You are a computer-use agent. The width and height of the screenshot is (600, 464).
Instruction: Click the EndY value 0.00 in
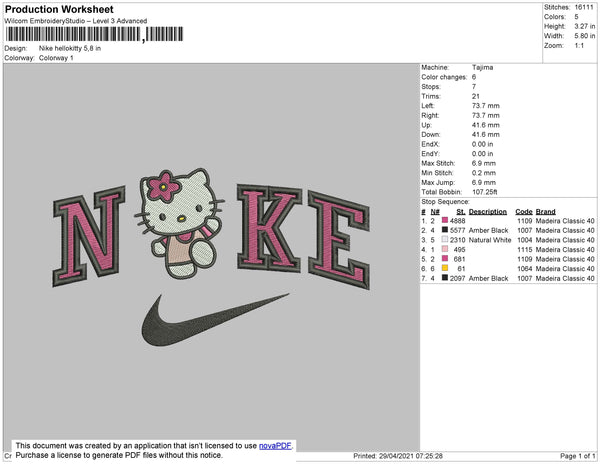click(483, 153)
